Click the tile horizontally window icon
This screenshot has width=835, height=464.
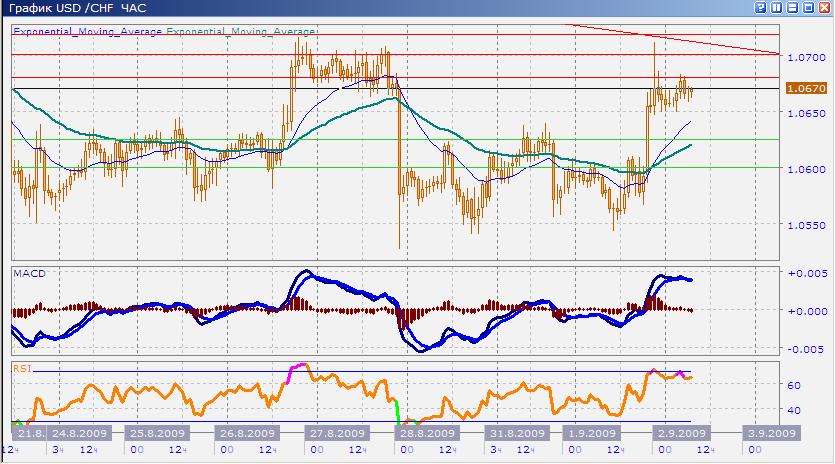tap(791, 8)
